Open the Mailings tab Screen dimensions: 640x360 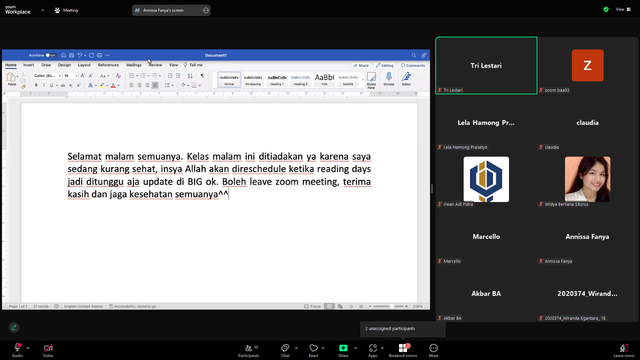(133, 65)
